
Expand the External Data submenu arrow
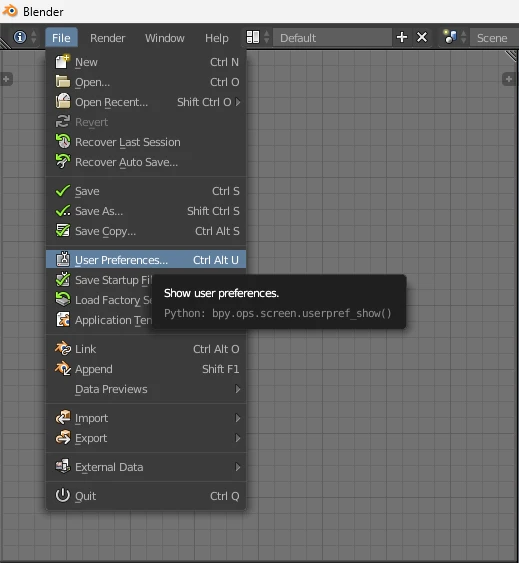point(238,467)
